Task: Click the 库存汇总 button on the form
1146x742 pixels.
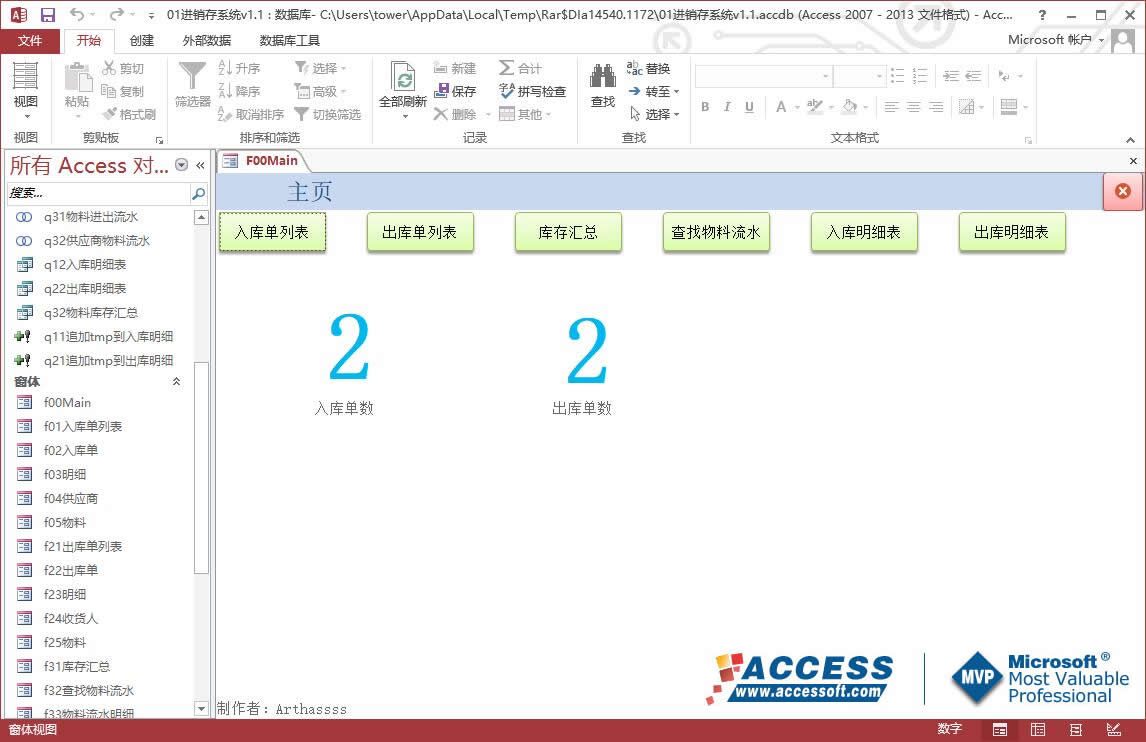Action: pyautogui.click(x=568, y=231)
